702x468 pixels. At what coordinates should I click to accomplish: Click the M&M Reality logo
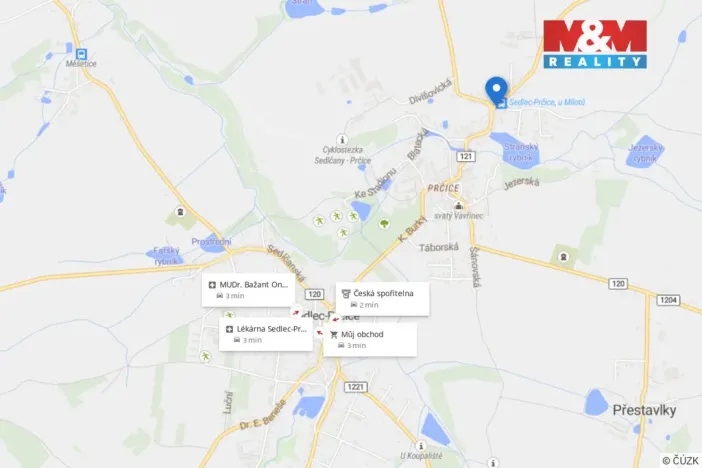(x=595, y=44)
